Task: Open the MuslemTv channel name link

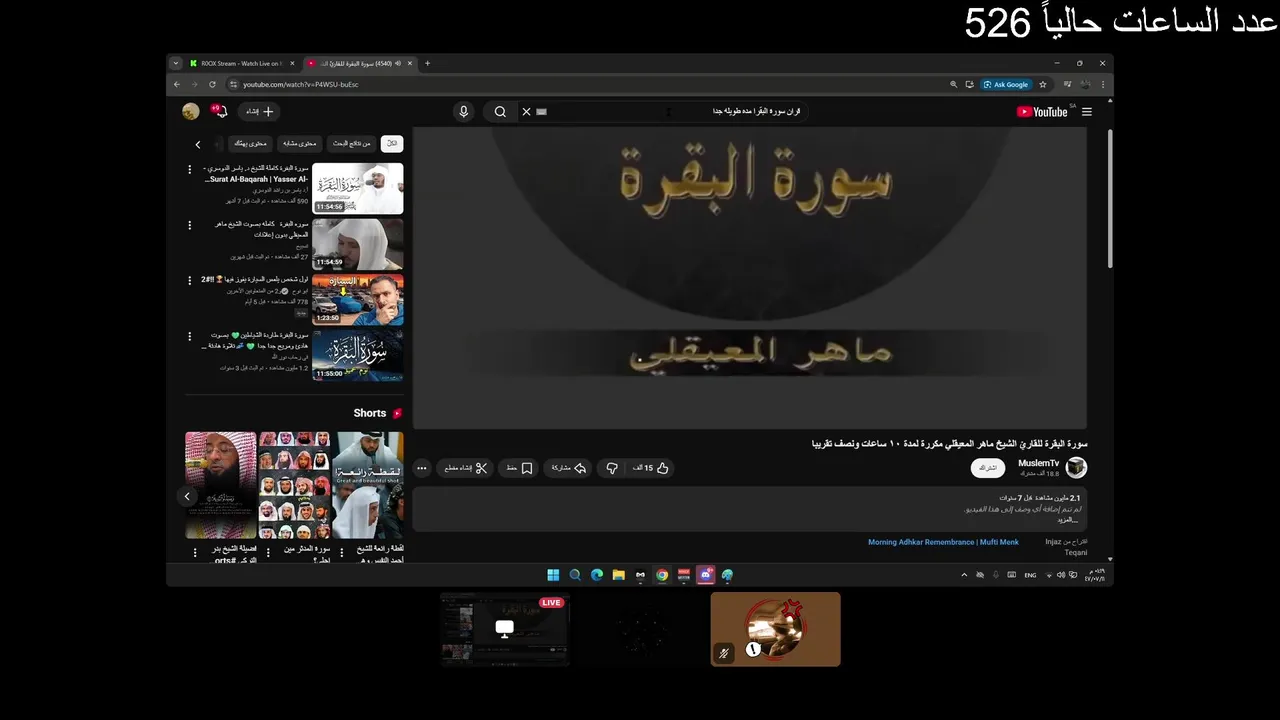Action: [x=1038, y=463]
